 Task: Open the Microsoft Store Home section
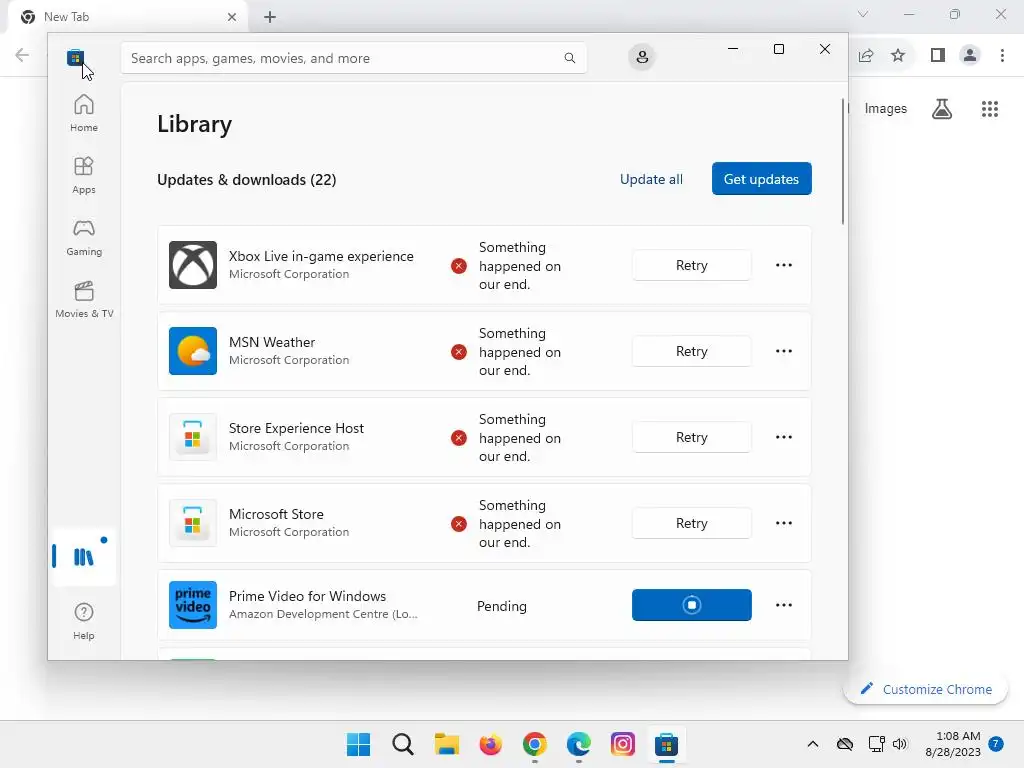(84, 113)
